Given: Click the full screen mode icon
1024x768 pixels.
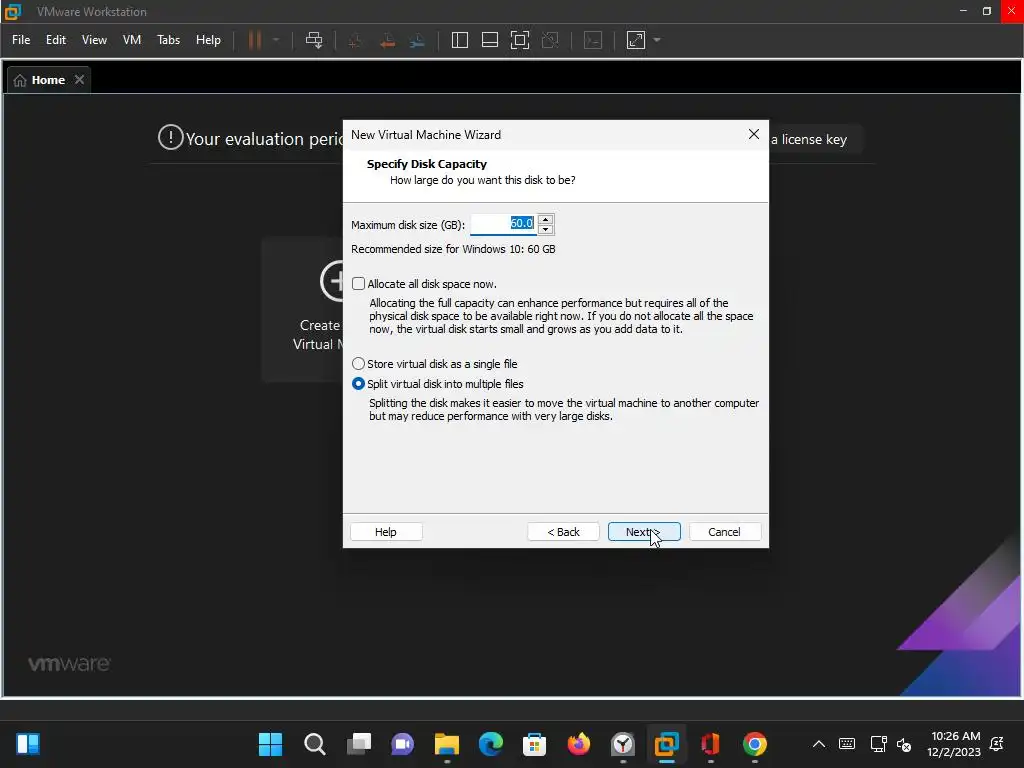Looking at the screenshot, I should [520, 40].
